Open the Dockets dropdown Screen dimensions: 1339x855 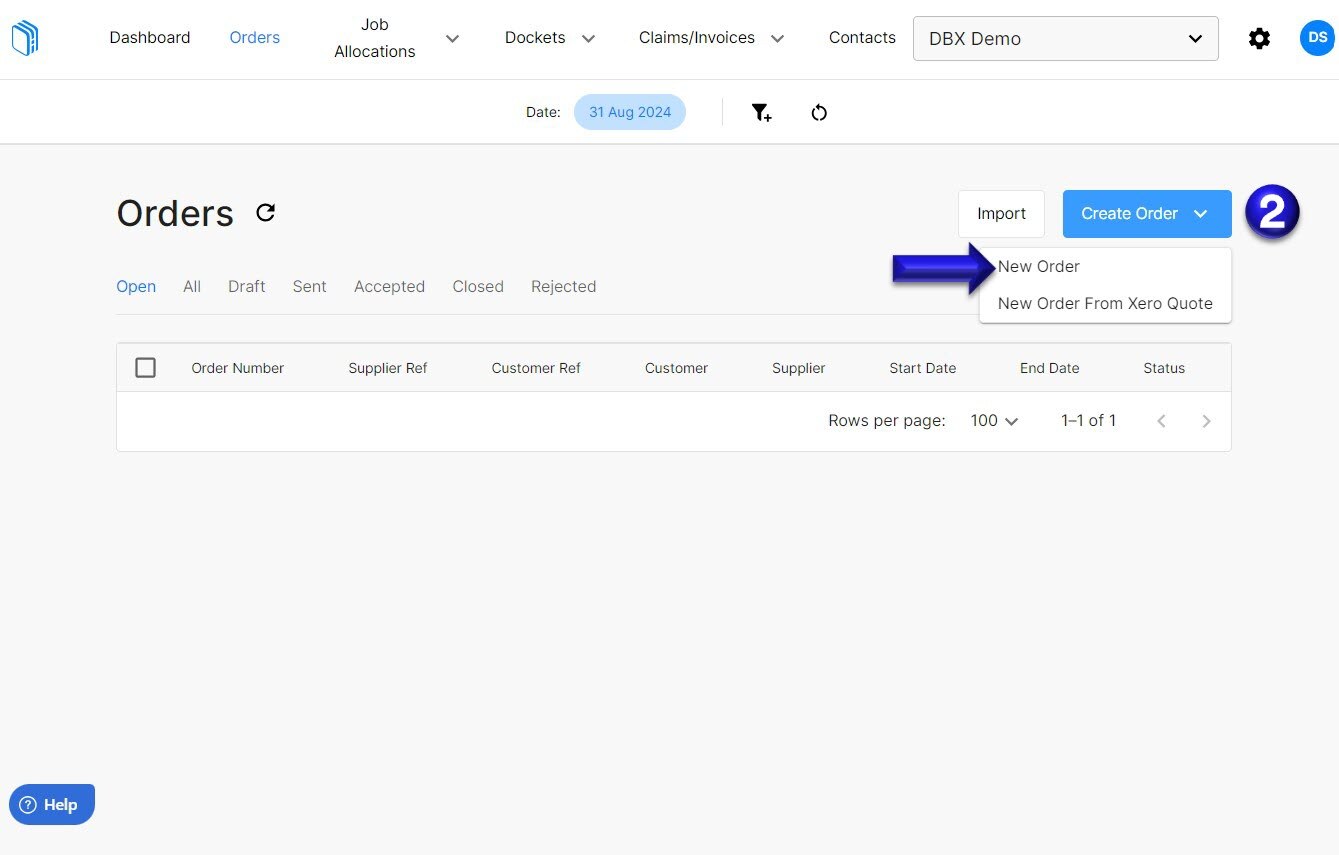(548, 38)
